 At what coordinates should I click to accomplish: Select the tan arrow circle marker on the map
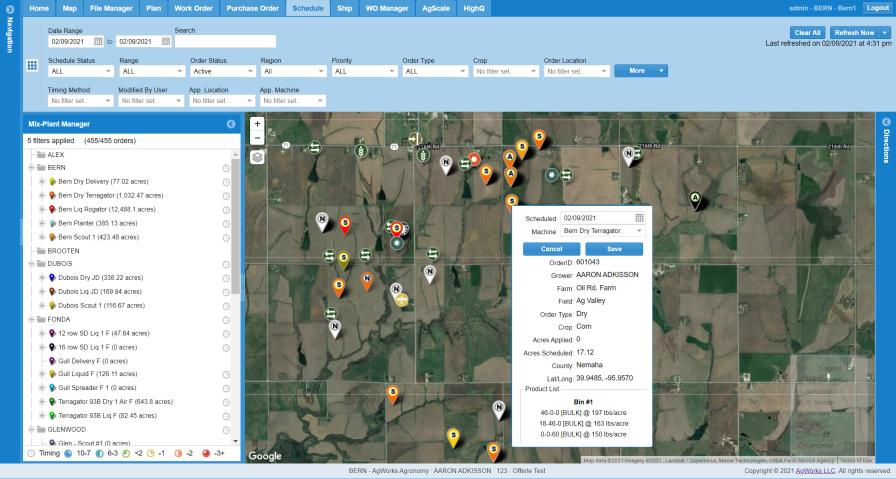[x=415, y=138]
